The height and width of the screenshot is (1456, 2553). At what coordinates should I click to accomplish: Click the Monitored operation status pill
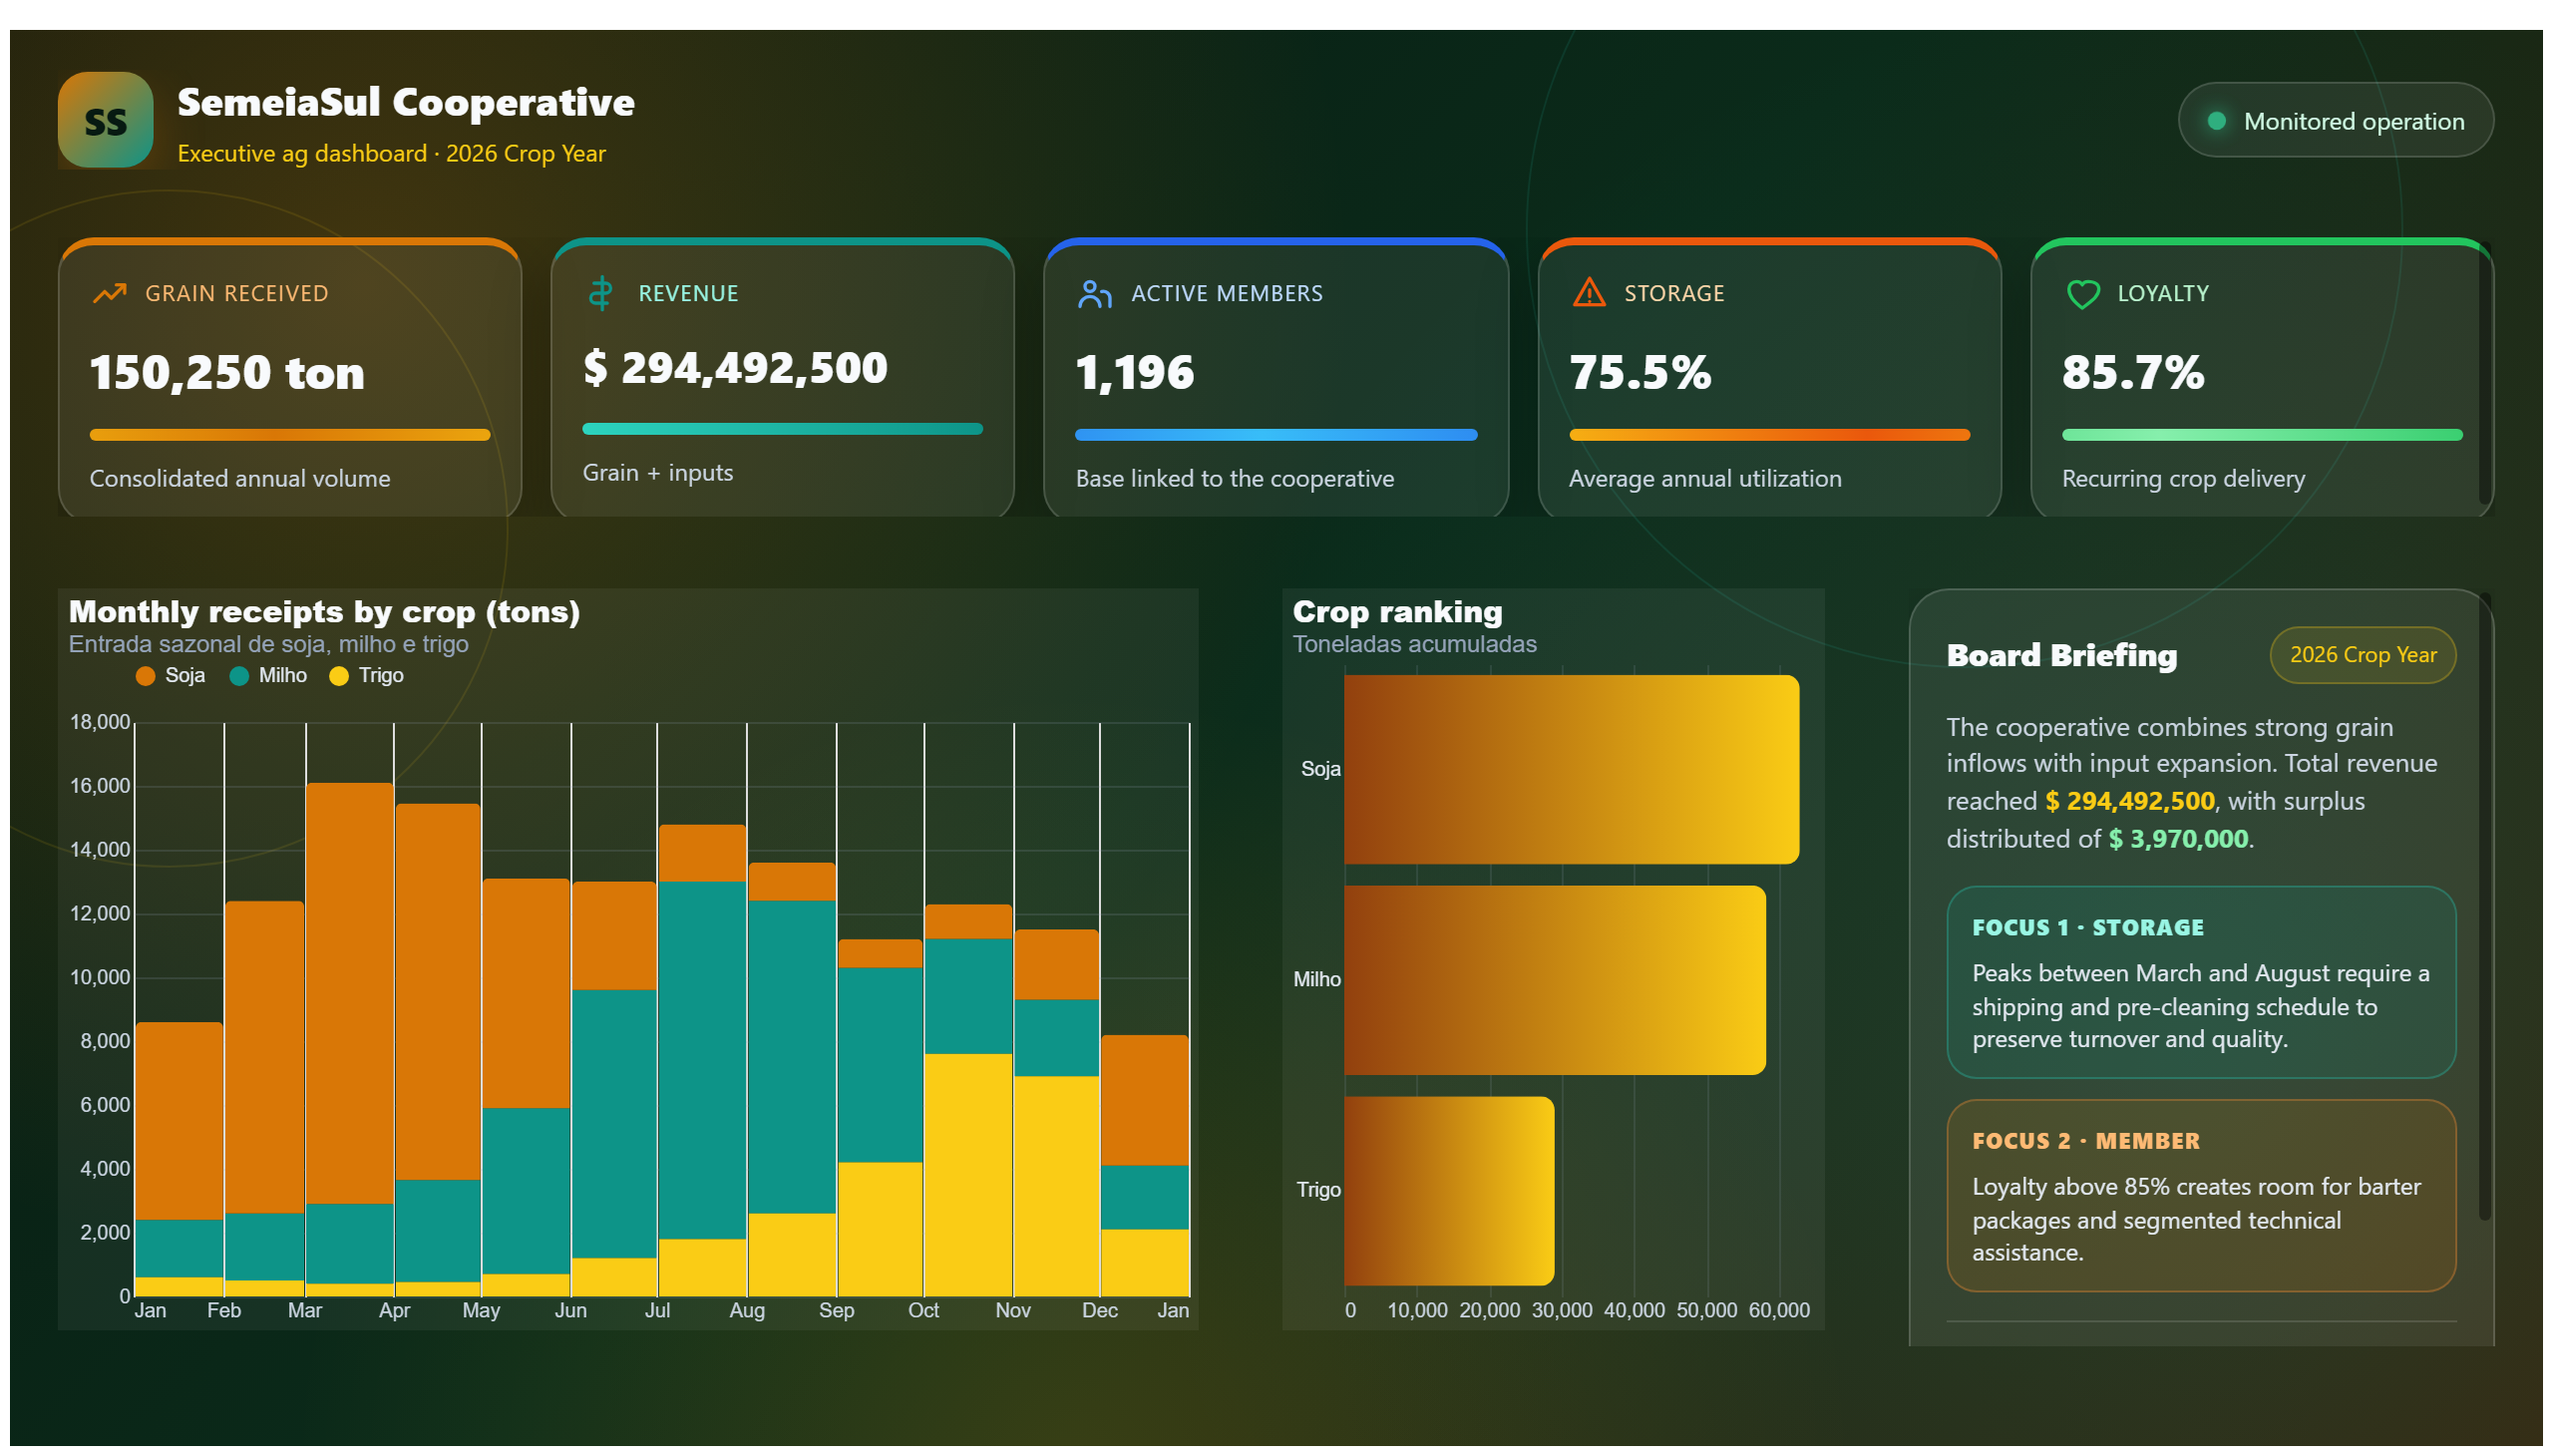(2334, 120)
